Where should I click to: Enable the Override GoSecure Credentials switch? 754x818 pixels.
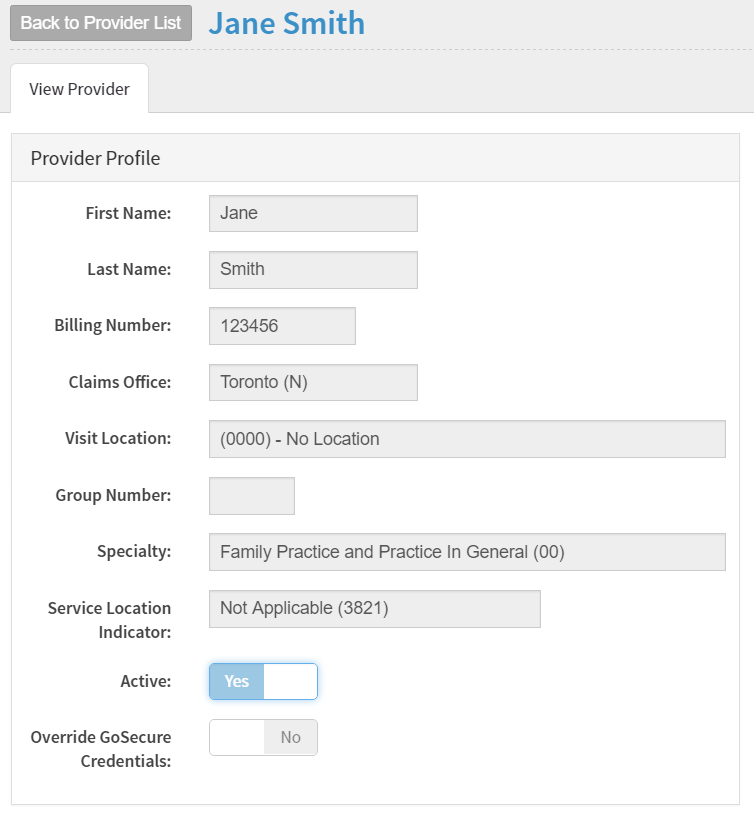point(263,738)
